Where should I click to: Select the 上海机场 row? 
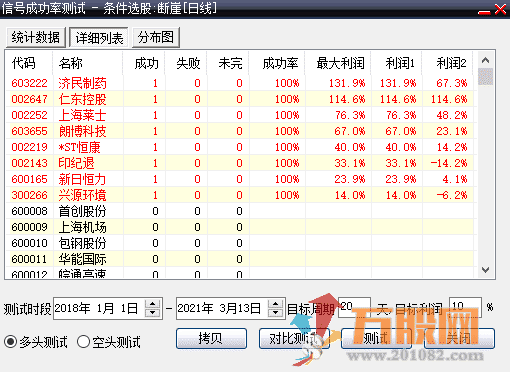click(x=239, y=227)
